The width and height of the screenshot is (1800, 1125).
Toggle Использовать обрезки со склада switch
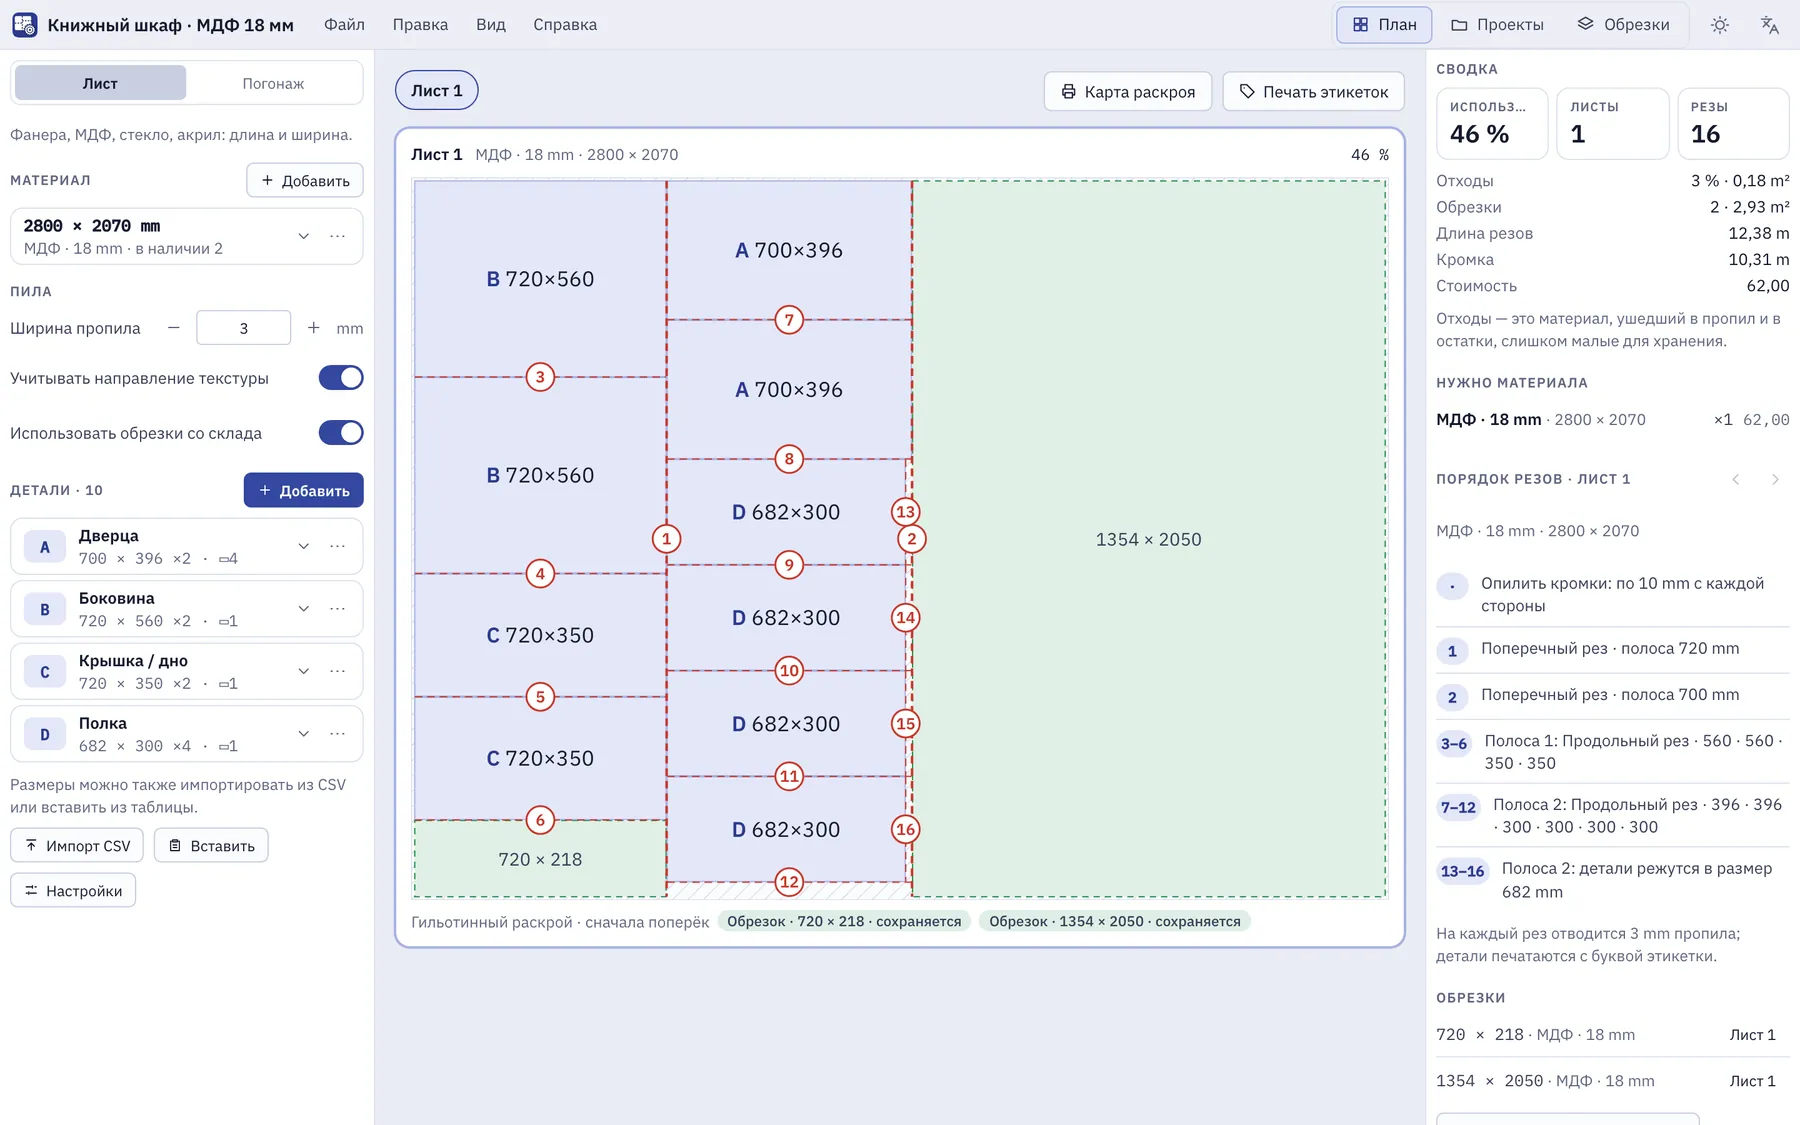[x=341, y=433]
